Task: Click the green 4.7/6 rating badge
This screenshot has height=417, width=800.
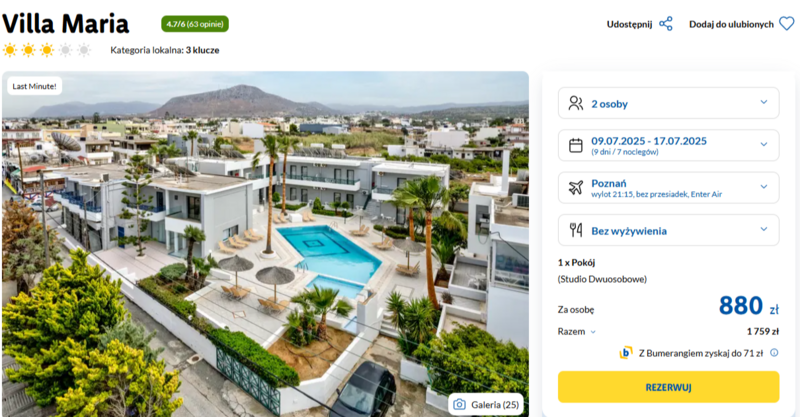Action: (195, 24)
